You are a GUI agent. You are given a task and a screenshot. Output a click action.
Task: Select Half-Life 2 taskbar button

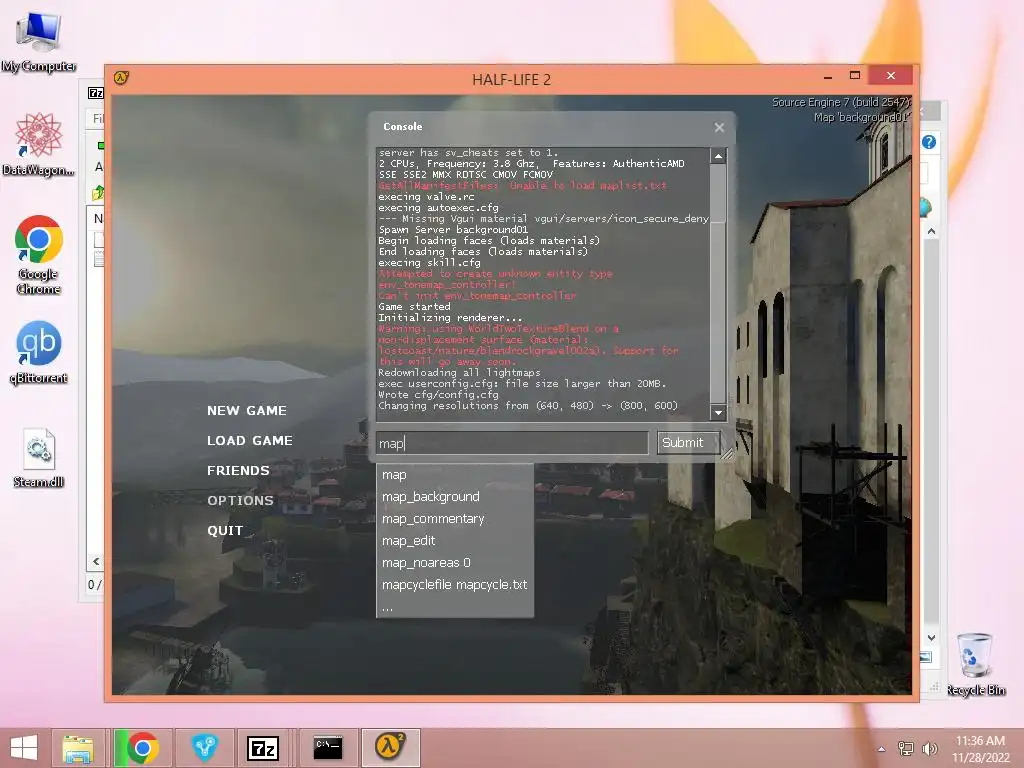point(391,748)
